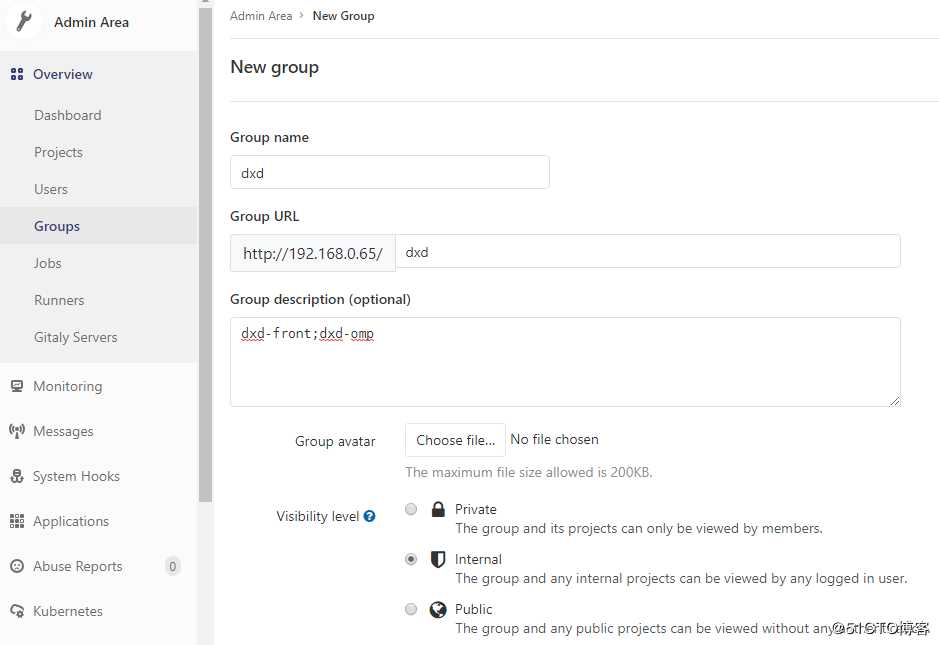Open the Visibility level help icon
939x645 pixels.
click(370, 516)
